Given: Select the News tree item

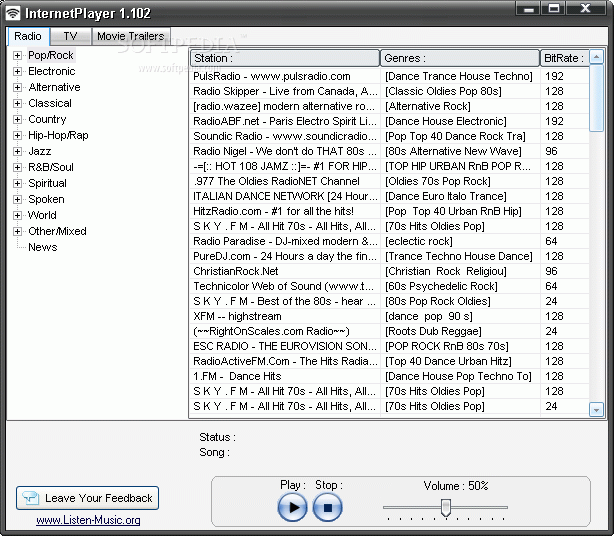Looking at the screenshot, I should click(x=43, y=247).
